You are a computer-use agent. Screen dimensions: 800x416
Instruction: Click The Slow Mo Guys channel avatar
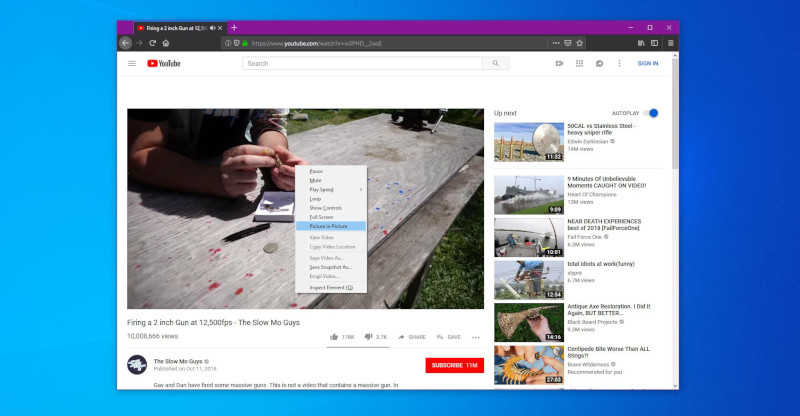(x=137, y=365)
